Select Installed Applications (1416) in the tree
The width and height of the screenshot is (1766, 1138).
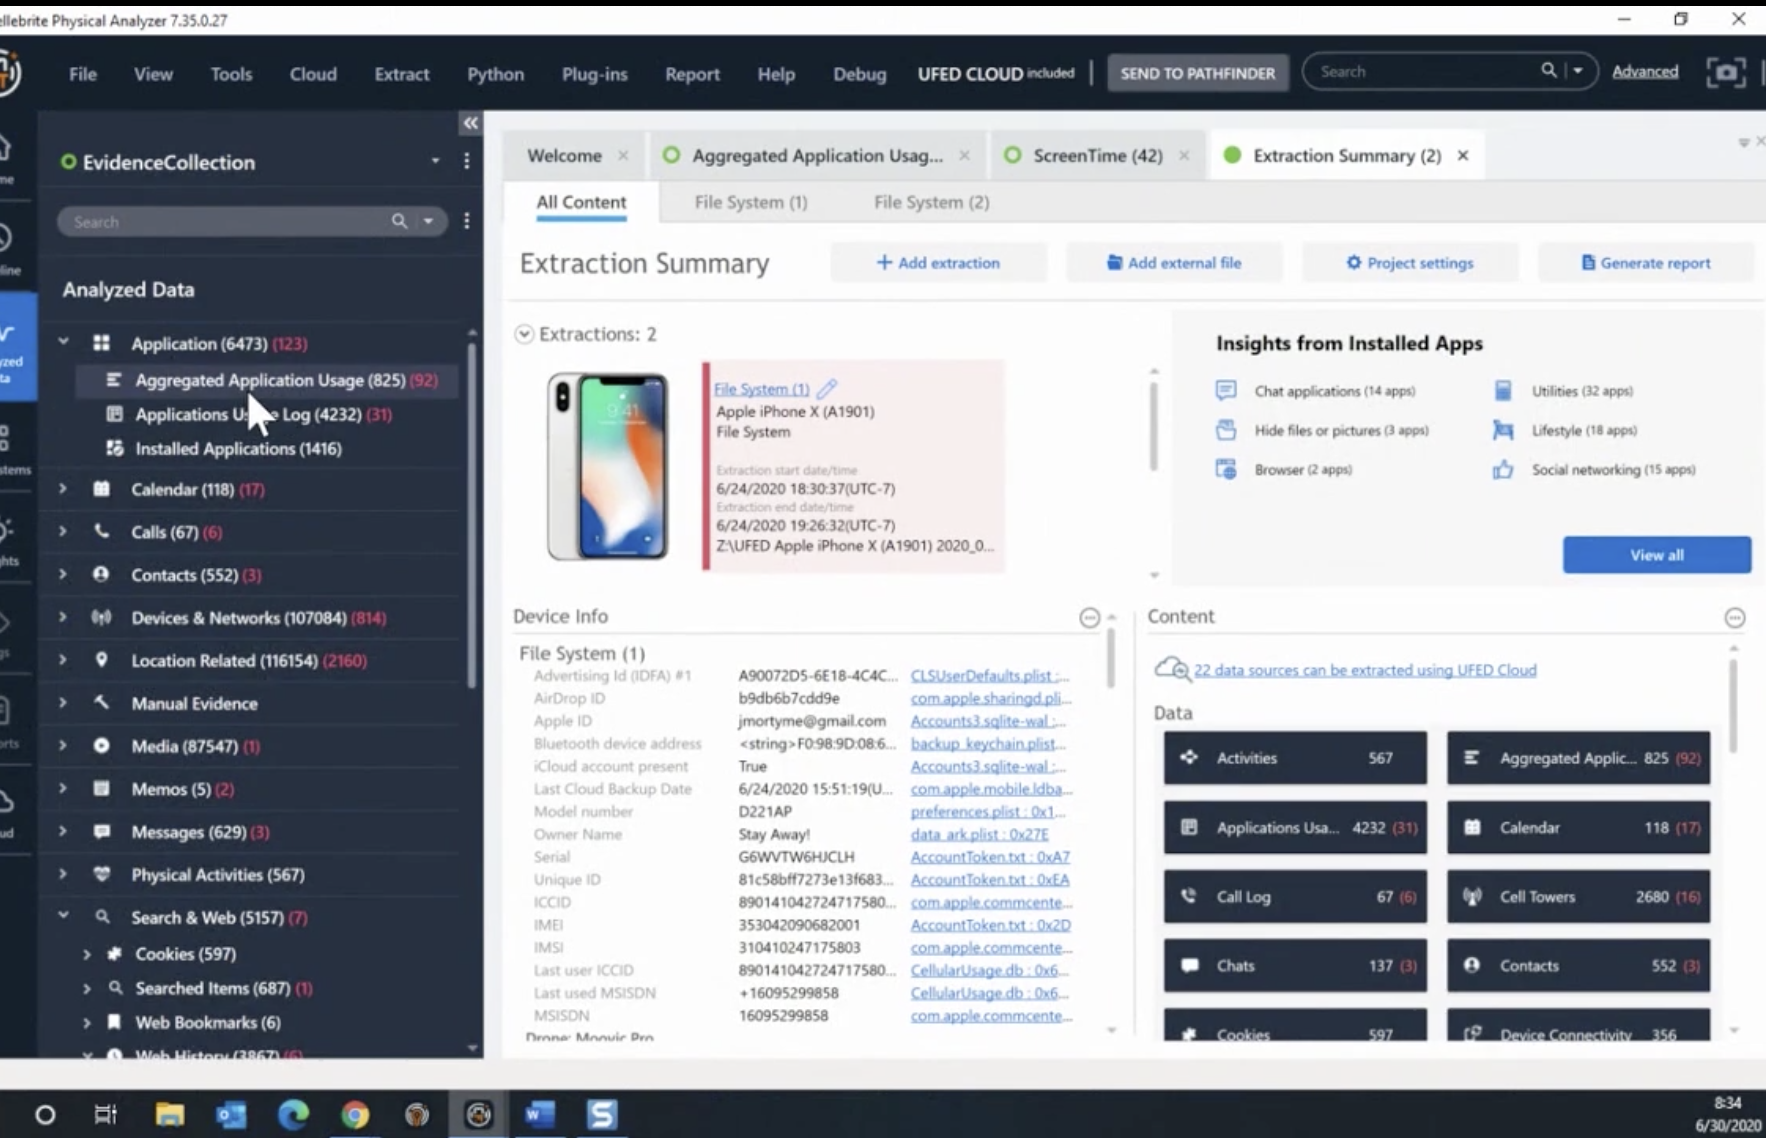point(238,449)
